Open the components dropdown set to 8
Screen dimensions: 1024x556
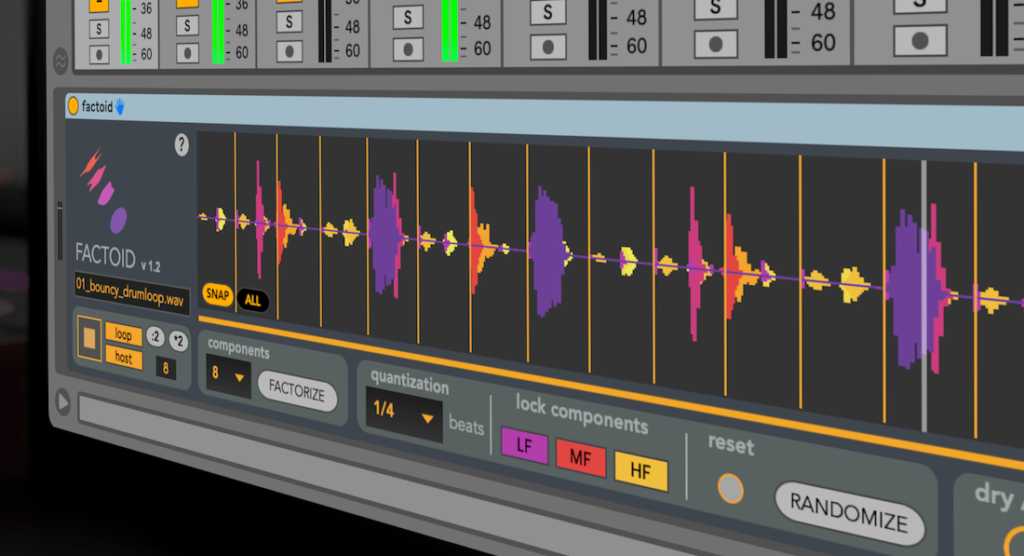coord(228,376)
